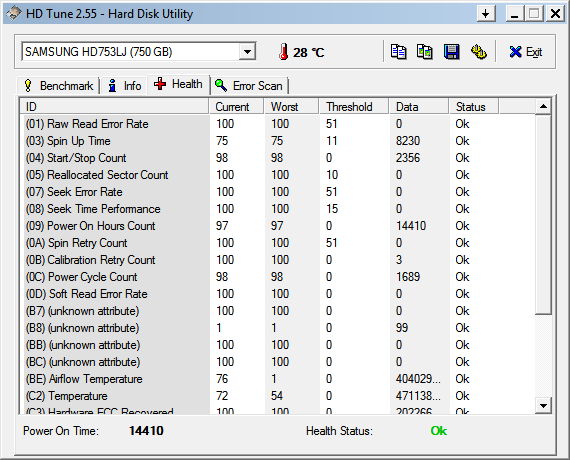Open the SAMSUNG HD753LJ drive dropdown

tap(247, 52)
